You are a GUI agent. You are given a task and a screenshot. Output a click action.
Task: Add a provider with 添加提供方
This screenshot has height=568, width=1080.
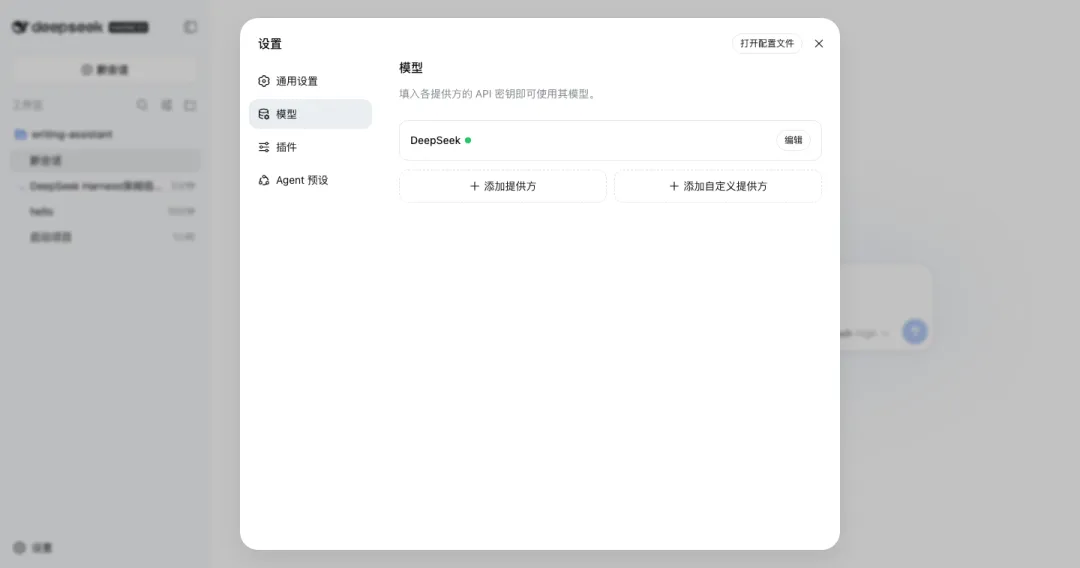[x=503, y=187]
